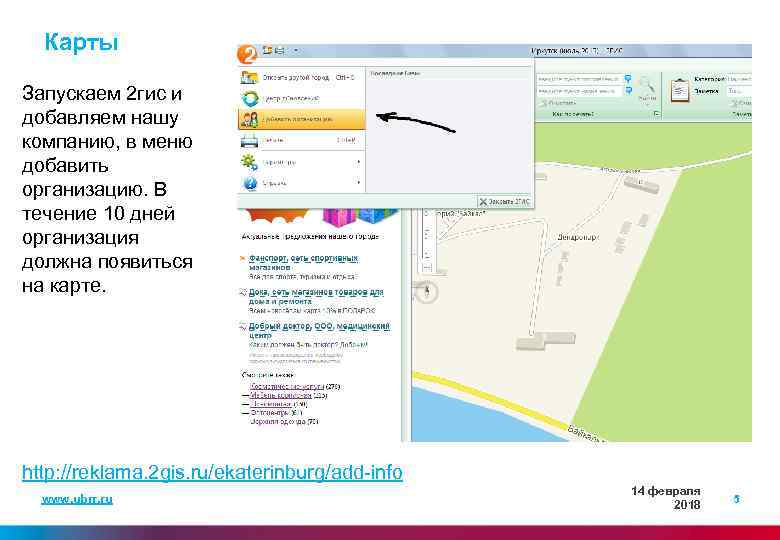This screenshot has width=780, height=540.
Task: Click the map icon in quick access toolbar
Action: pyautogui.click(x=269, y=50)
